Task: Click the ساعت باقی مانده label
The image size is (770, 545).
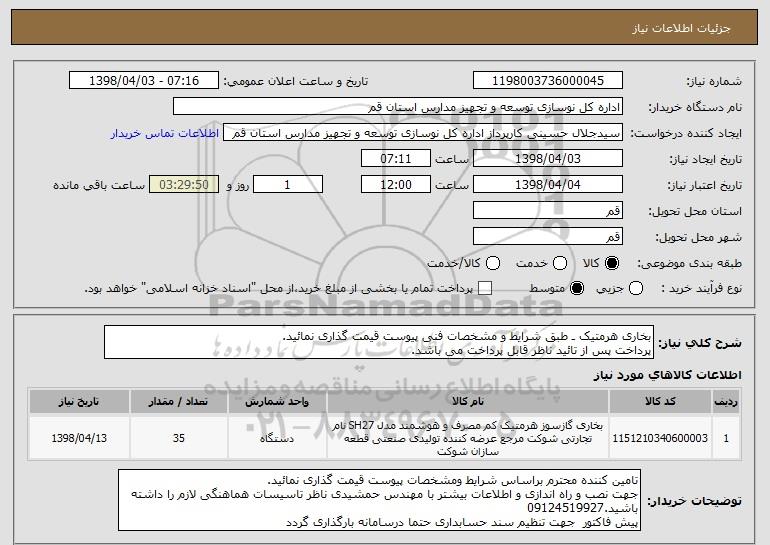Action: (x=99, y=185)
